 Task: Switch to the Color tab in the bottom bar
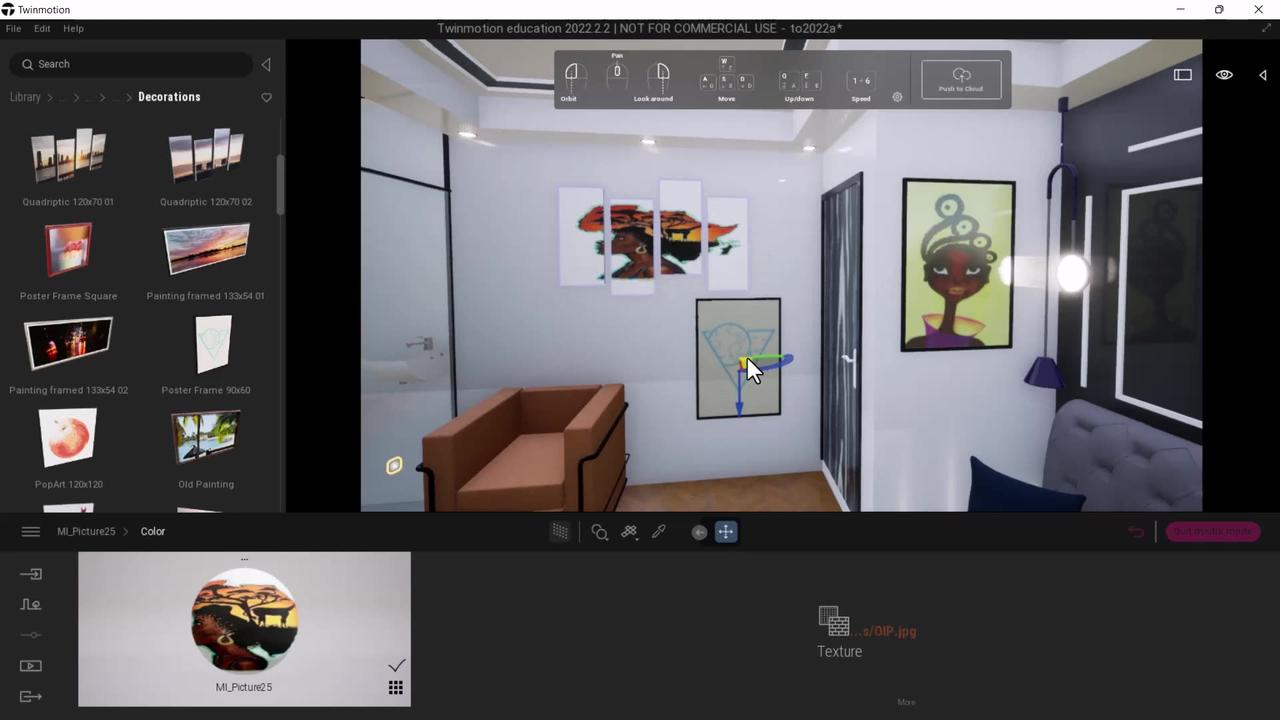click(152, 531)
